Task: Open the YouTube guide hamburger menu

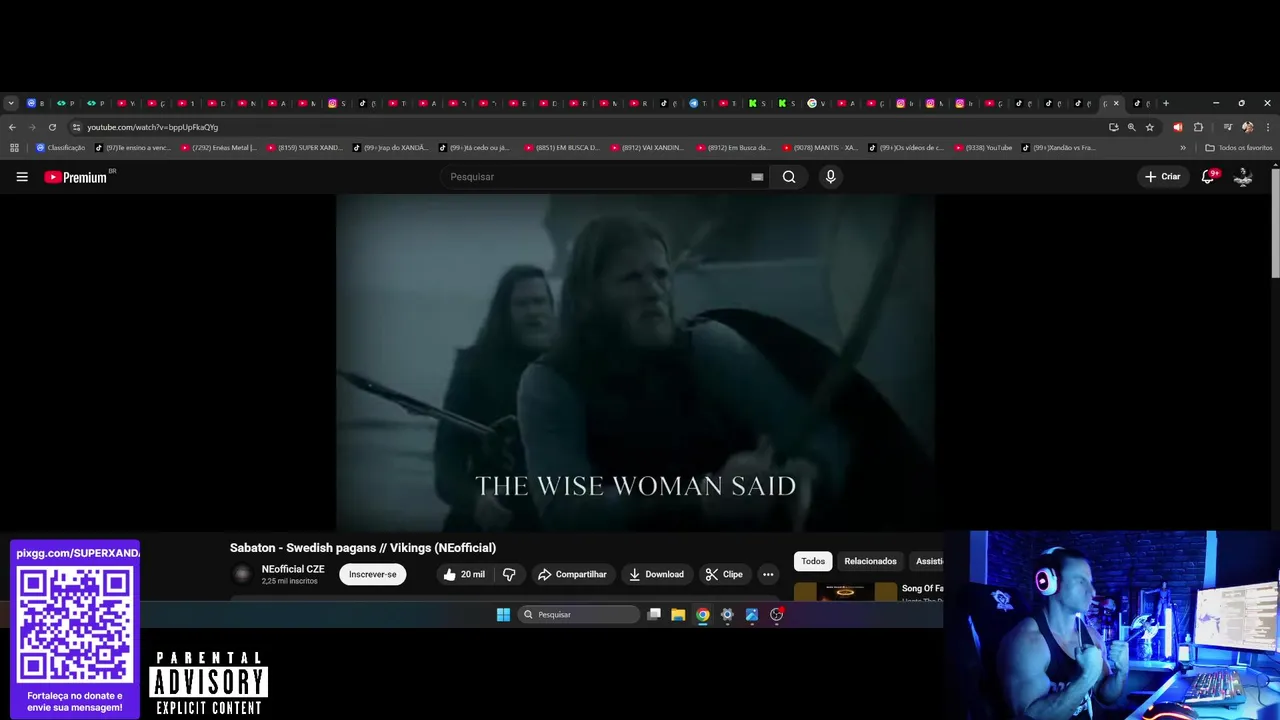Action: pos(22,177)
